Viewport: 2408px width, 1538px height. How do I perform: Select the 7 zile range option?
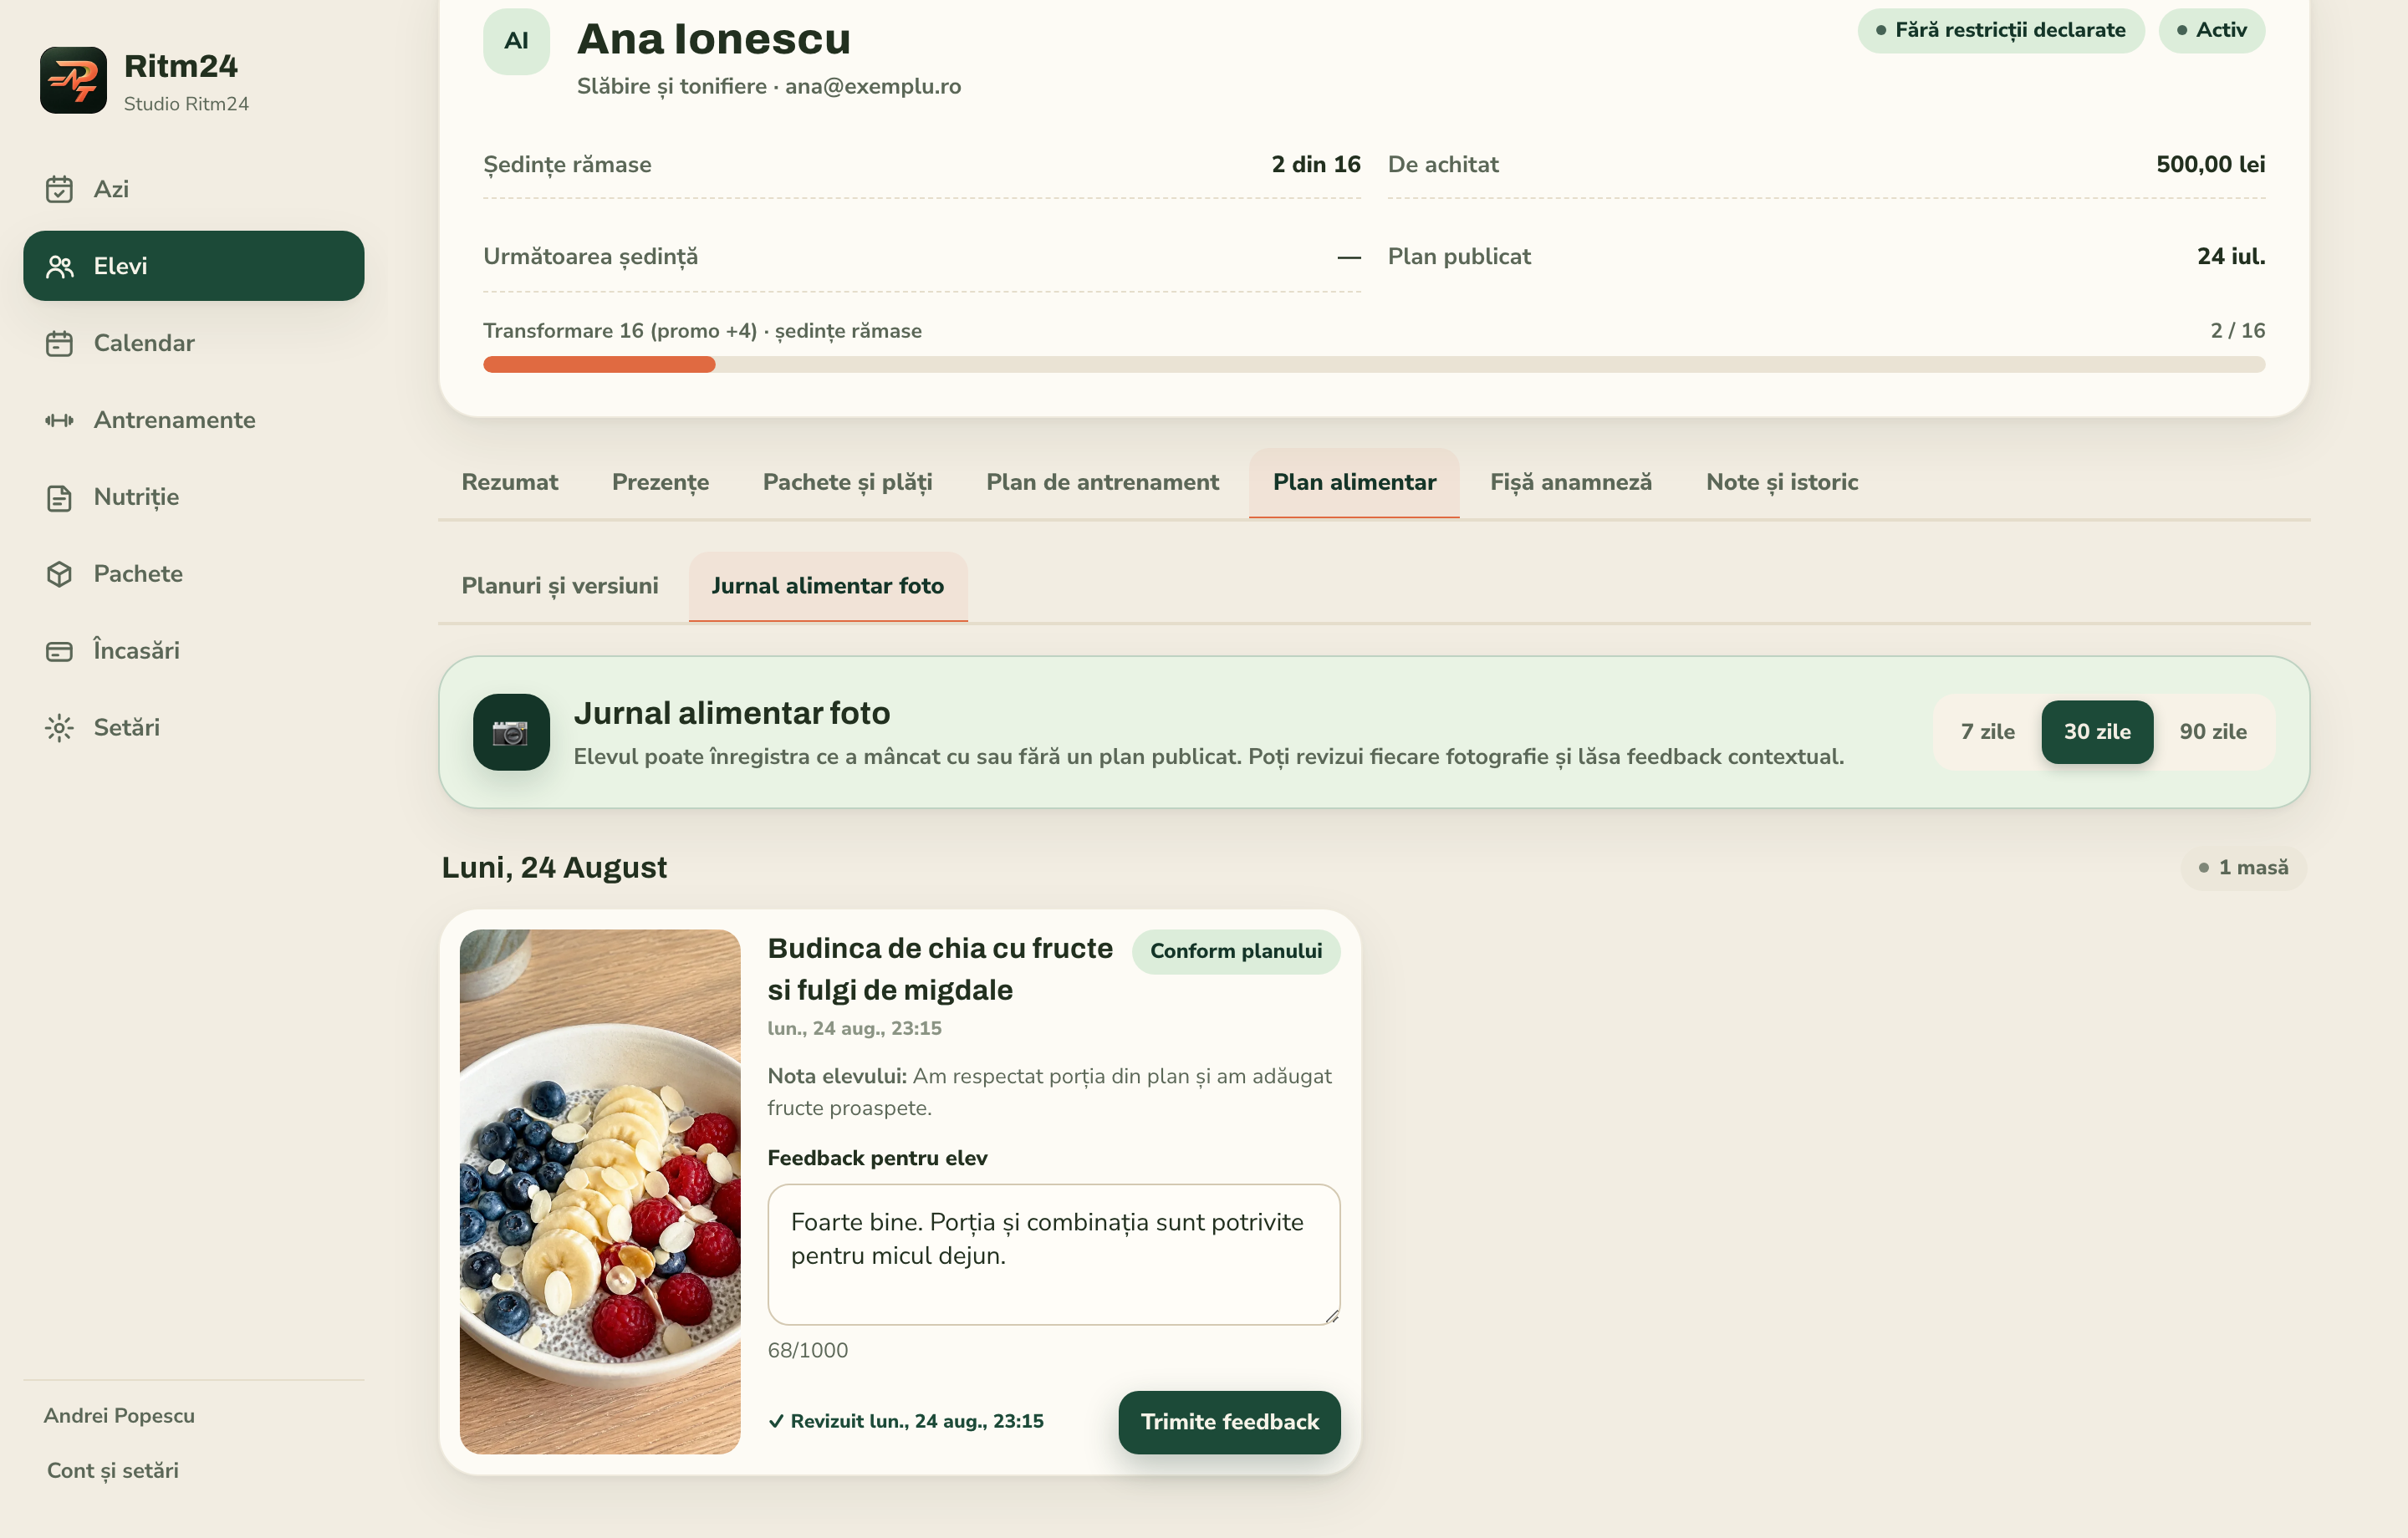(1987, 732)
